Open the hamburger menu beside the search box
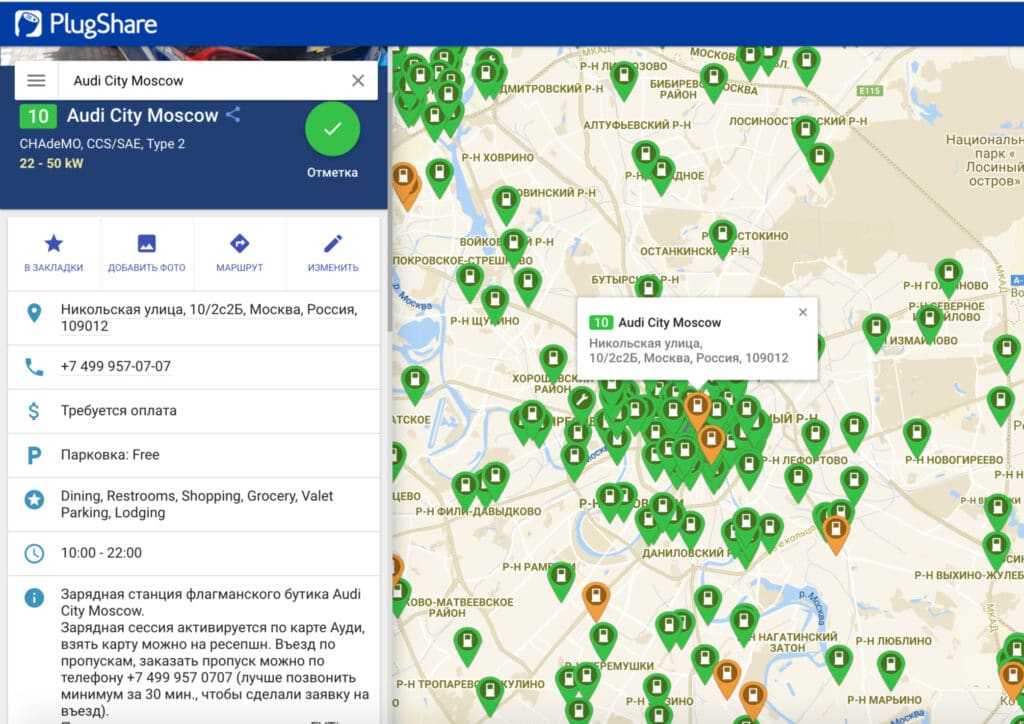 (36, 80)
